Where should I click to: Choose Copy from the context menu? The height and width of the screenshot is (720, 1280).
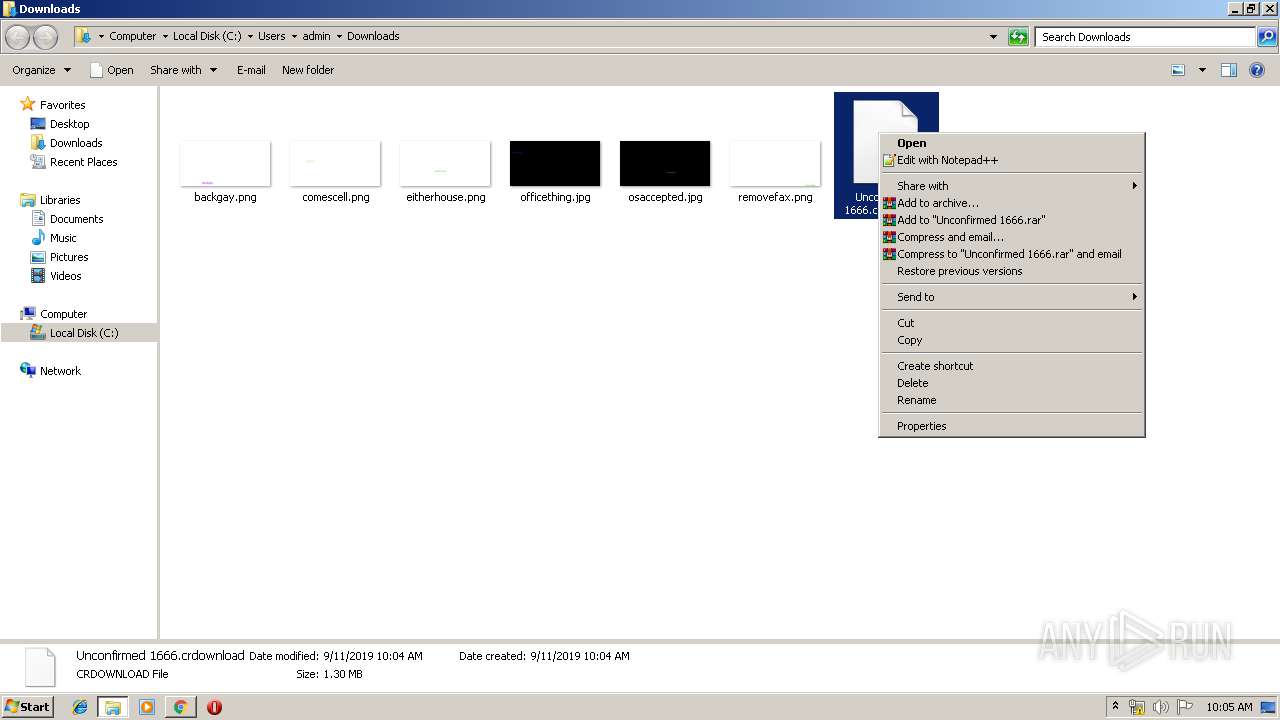pos(1011,340)
